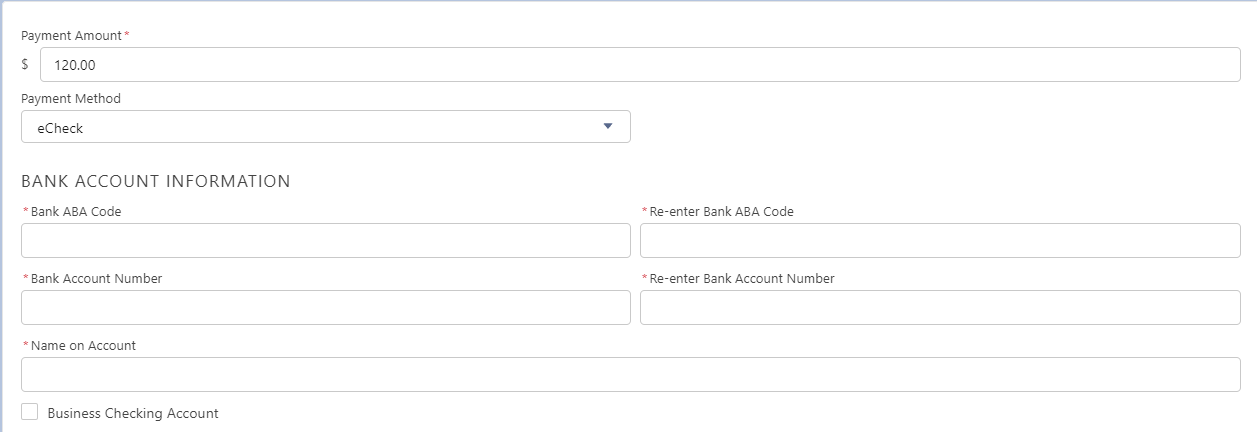This screenshot has width=1257, height=432.
Task: Click the Re-enter Bank ABA Code field
Action: (x=940, y=240)
